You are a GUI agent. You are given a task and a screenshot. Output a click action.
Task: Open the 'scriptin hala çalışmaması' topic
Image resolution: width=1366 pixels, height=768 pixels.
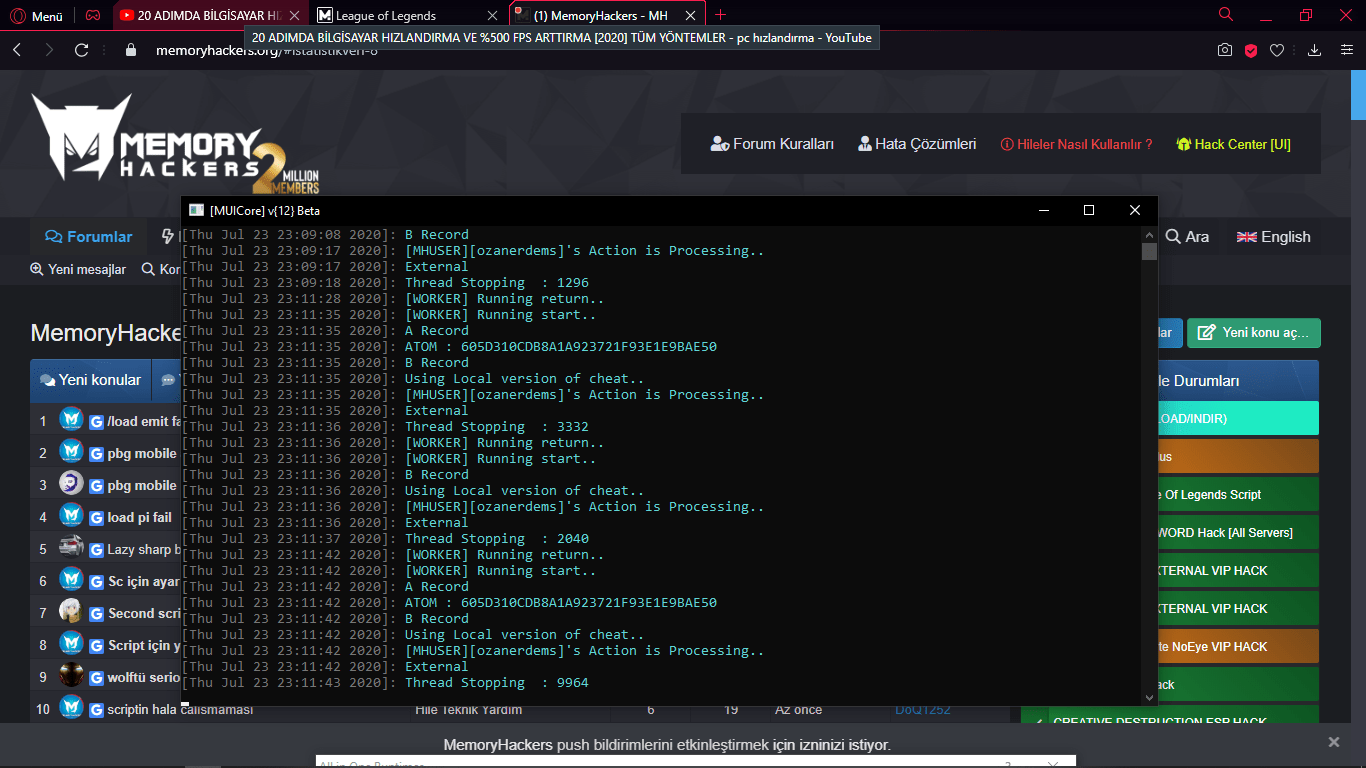[x=180, y=710]
